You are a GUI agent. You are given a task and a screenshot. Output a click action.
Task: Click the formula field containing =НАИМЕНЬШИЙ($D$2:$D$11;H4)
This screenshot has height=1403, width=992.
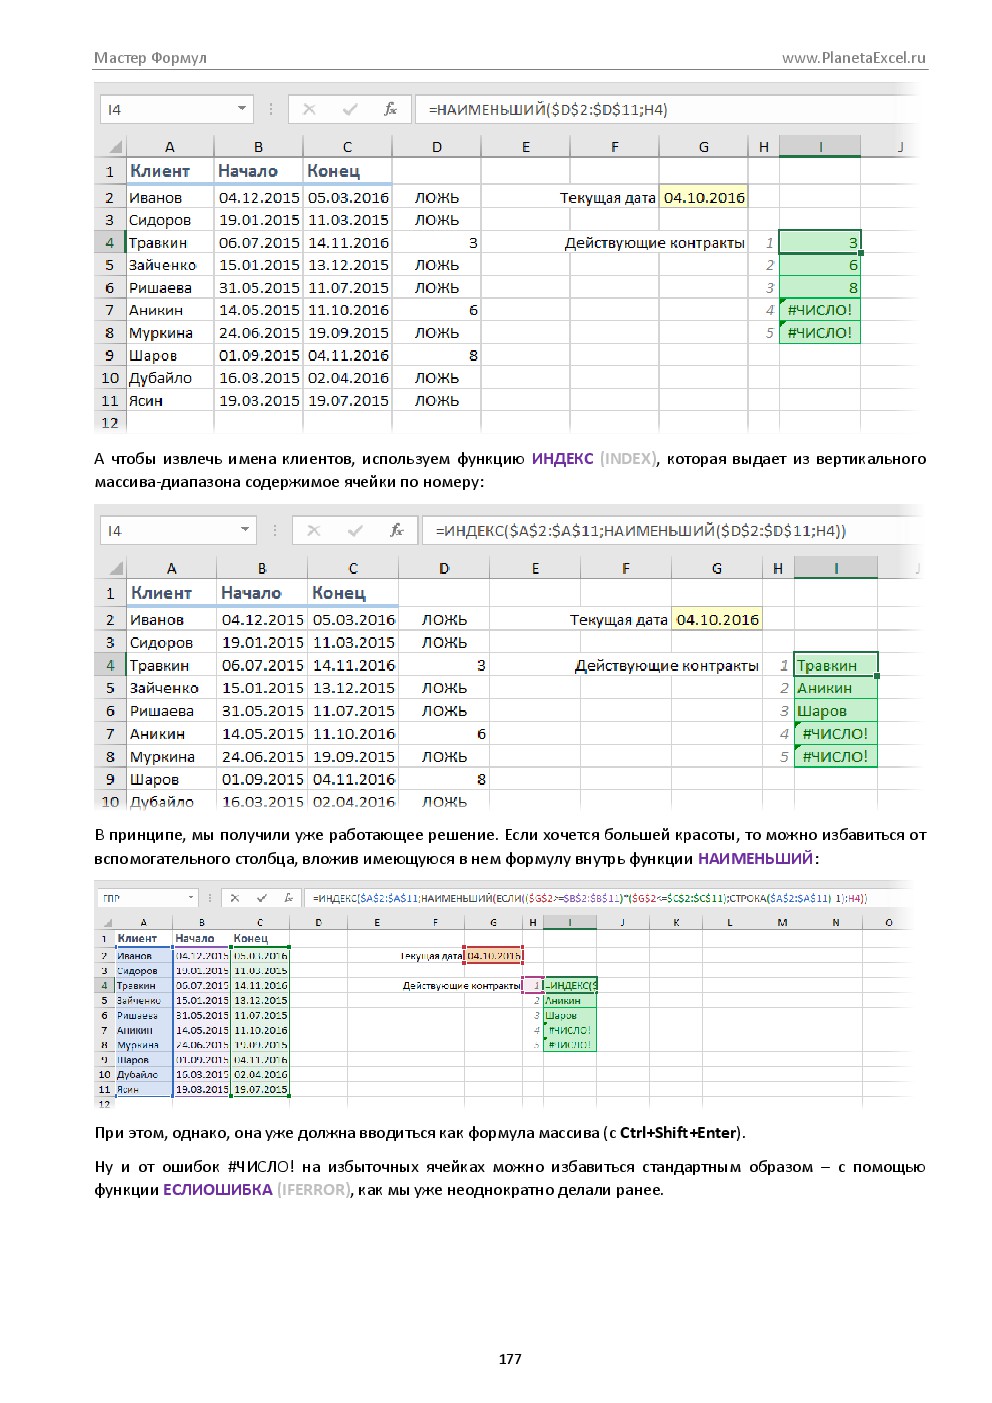pyautogui.click(x=664, y=109)
